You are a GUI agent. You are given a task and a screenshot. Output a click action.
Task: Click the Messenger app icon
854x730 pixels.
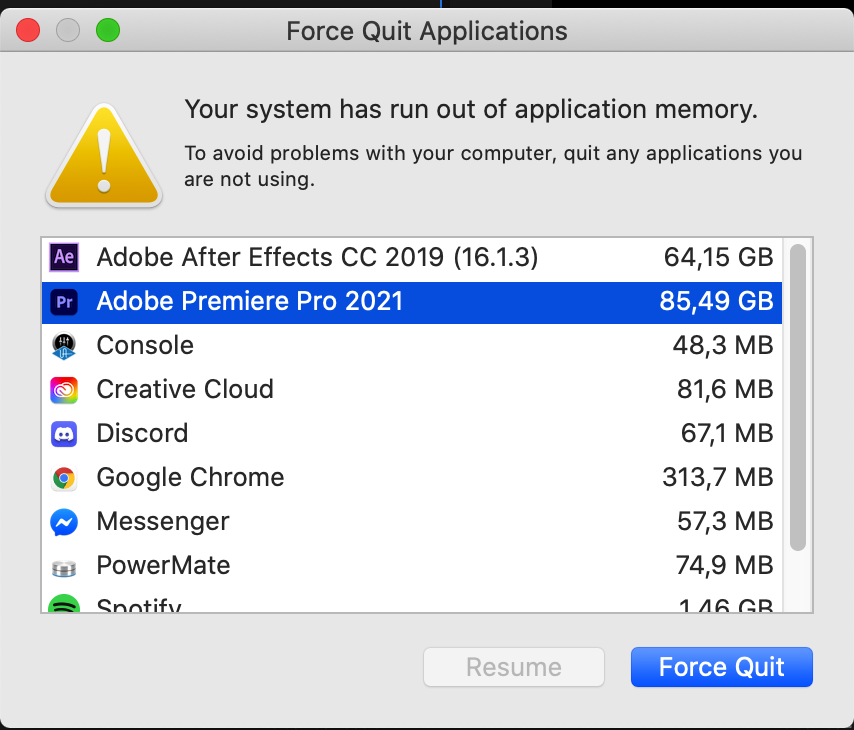click(x=64, y=522)
